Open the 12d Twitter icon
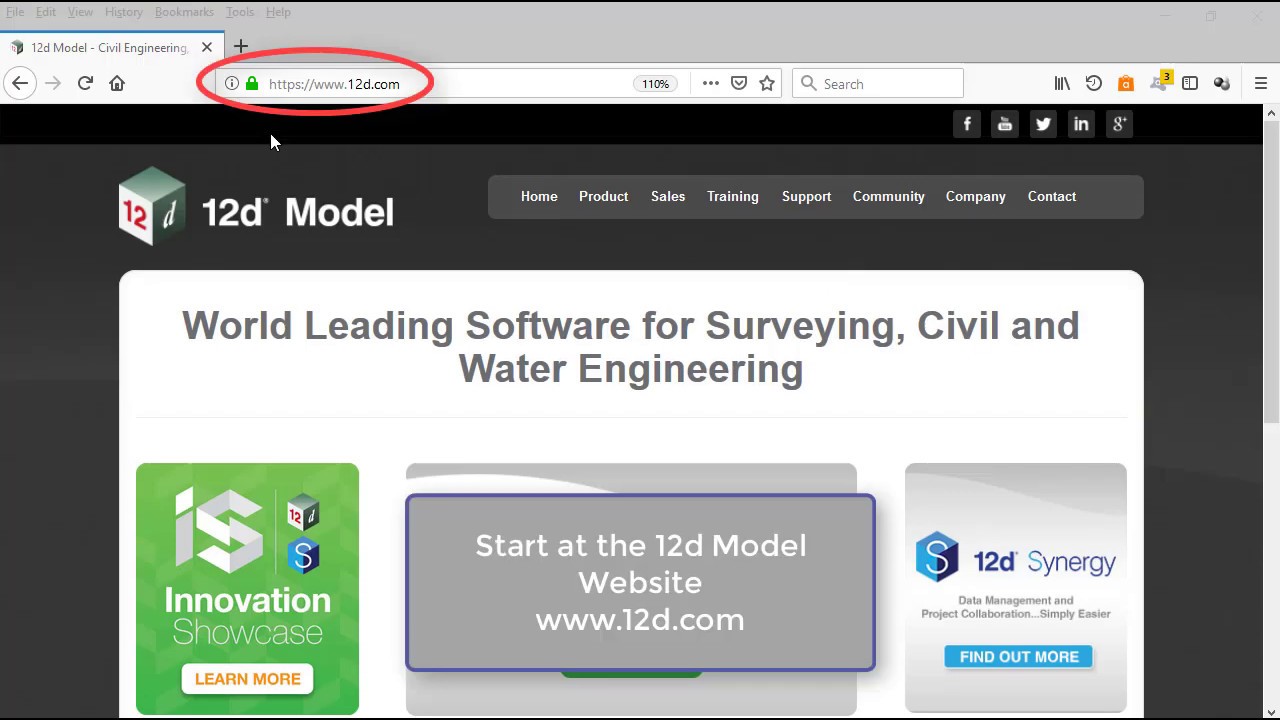Viewport: 1280px width, 720px height. coord(1043,124)
